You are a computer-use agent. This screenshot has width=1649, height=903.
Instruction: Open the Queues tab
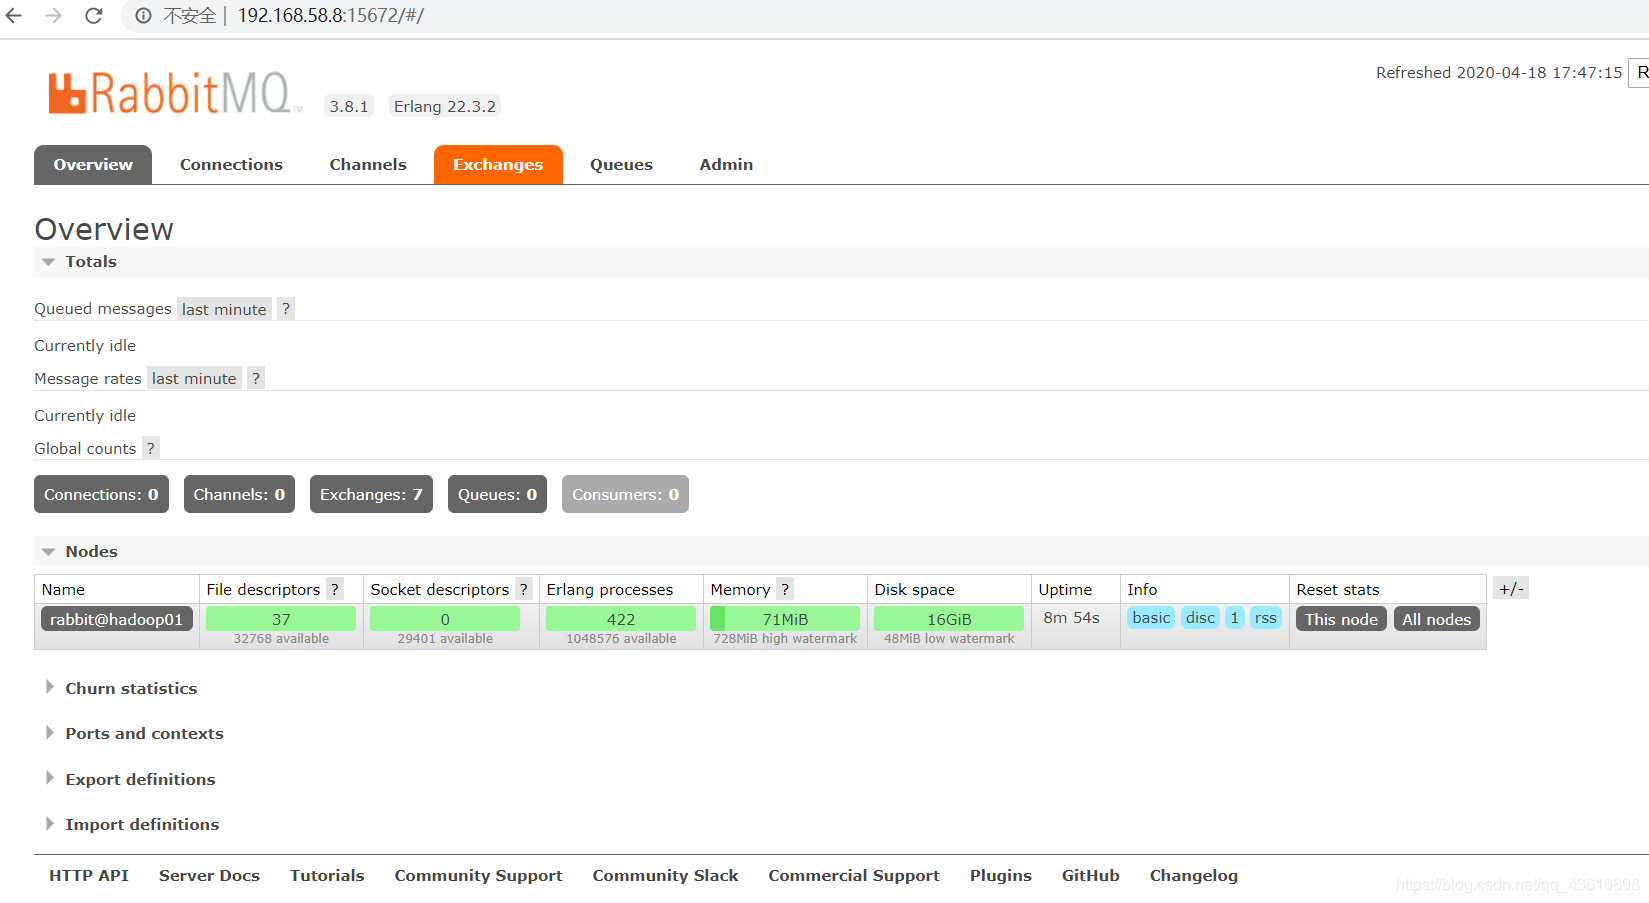621,165
